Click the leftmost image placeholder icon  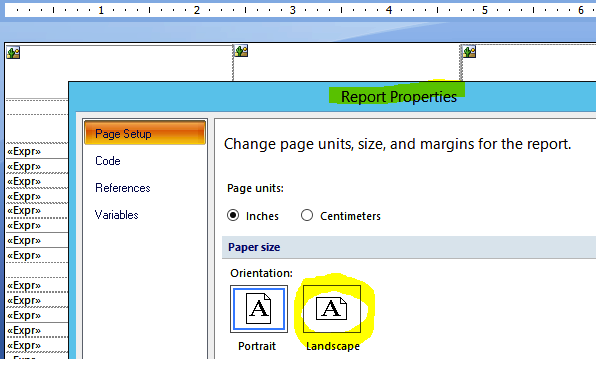[x=13, y=52]
